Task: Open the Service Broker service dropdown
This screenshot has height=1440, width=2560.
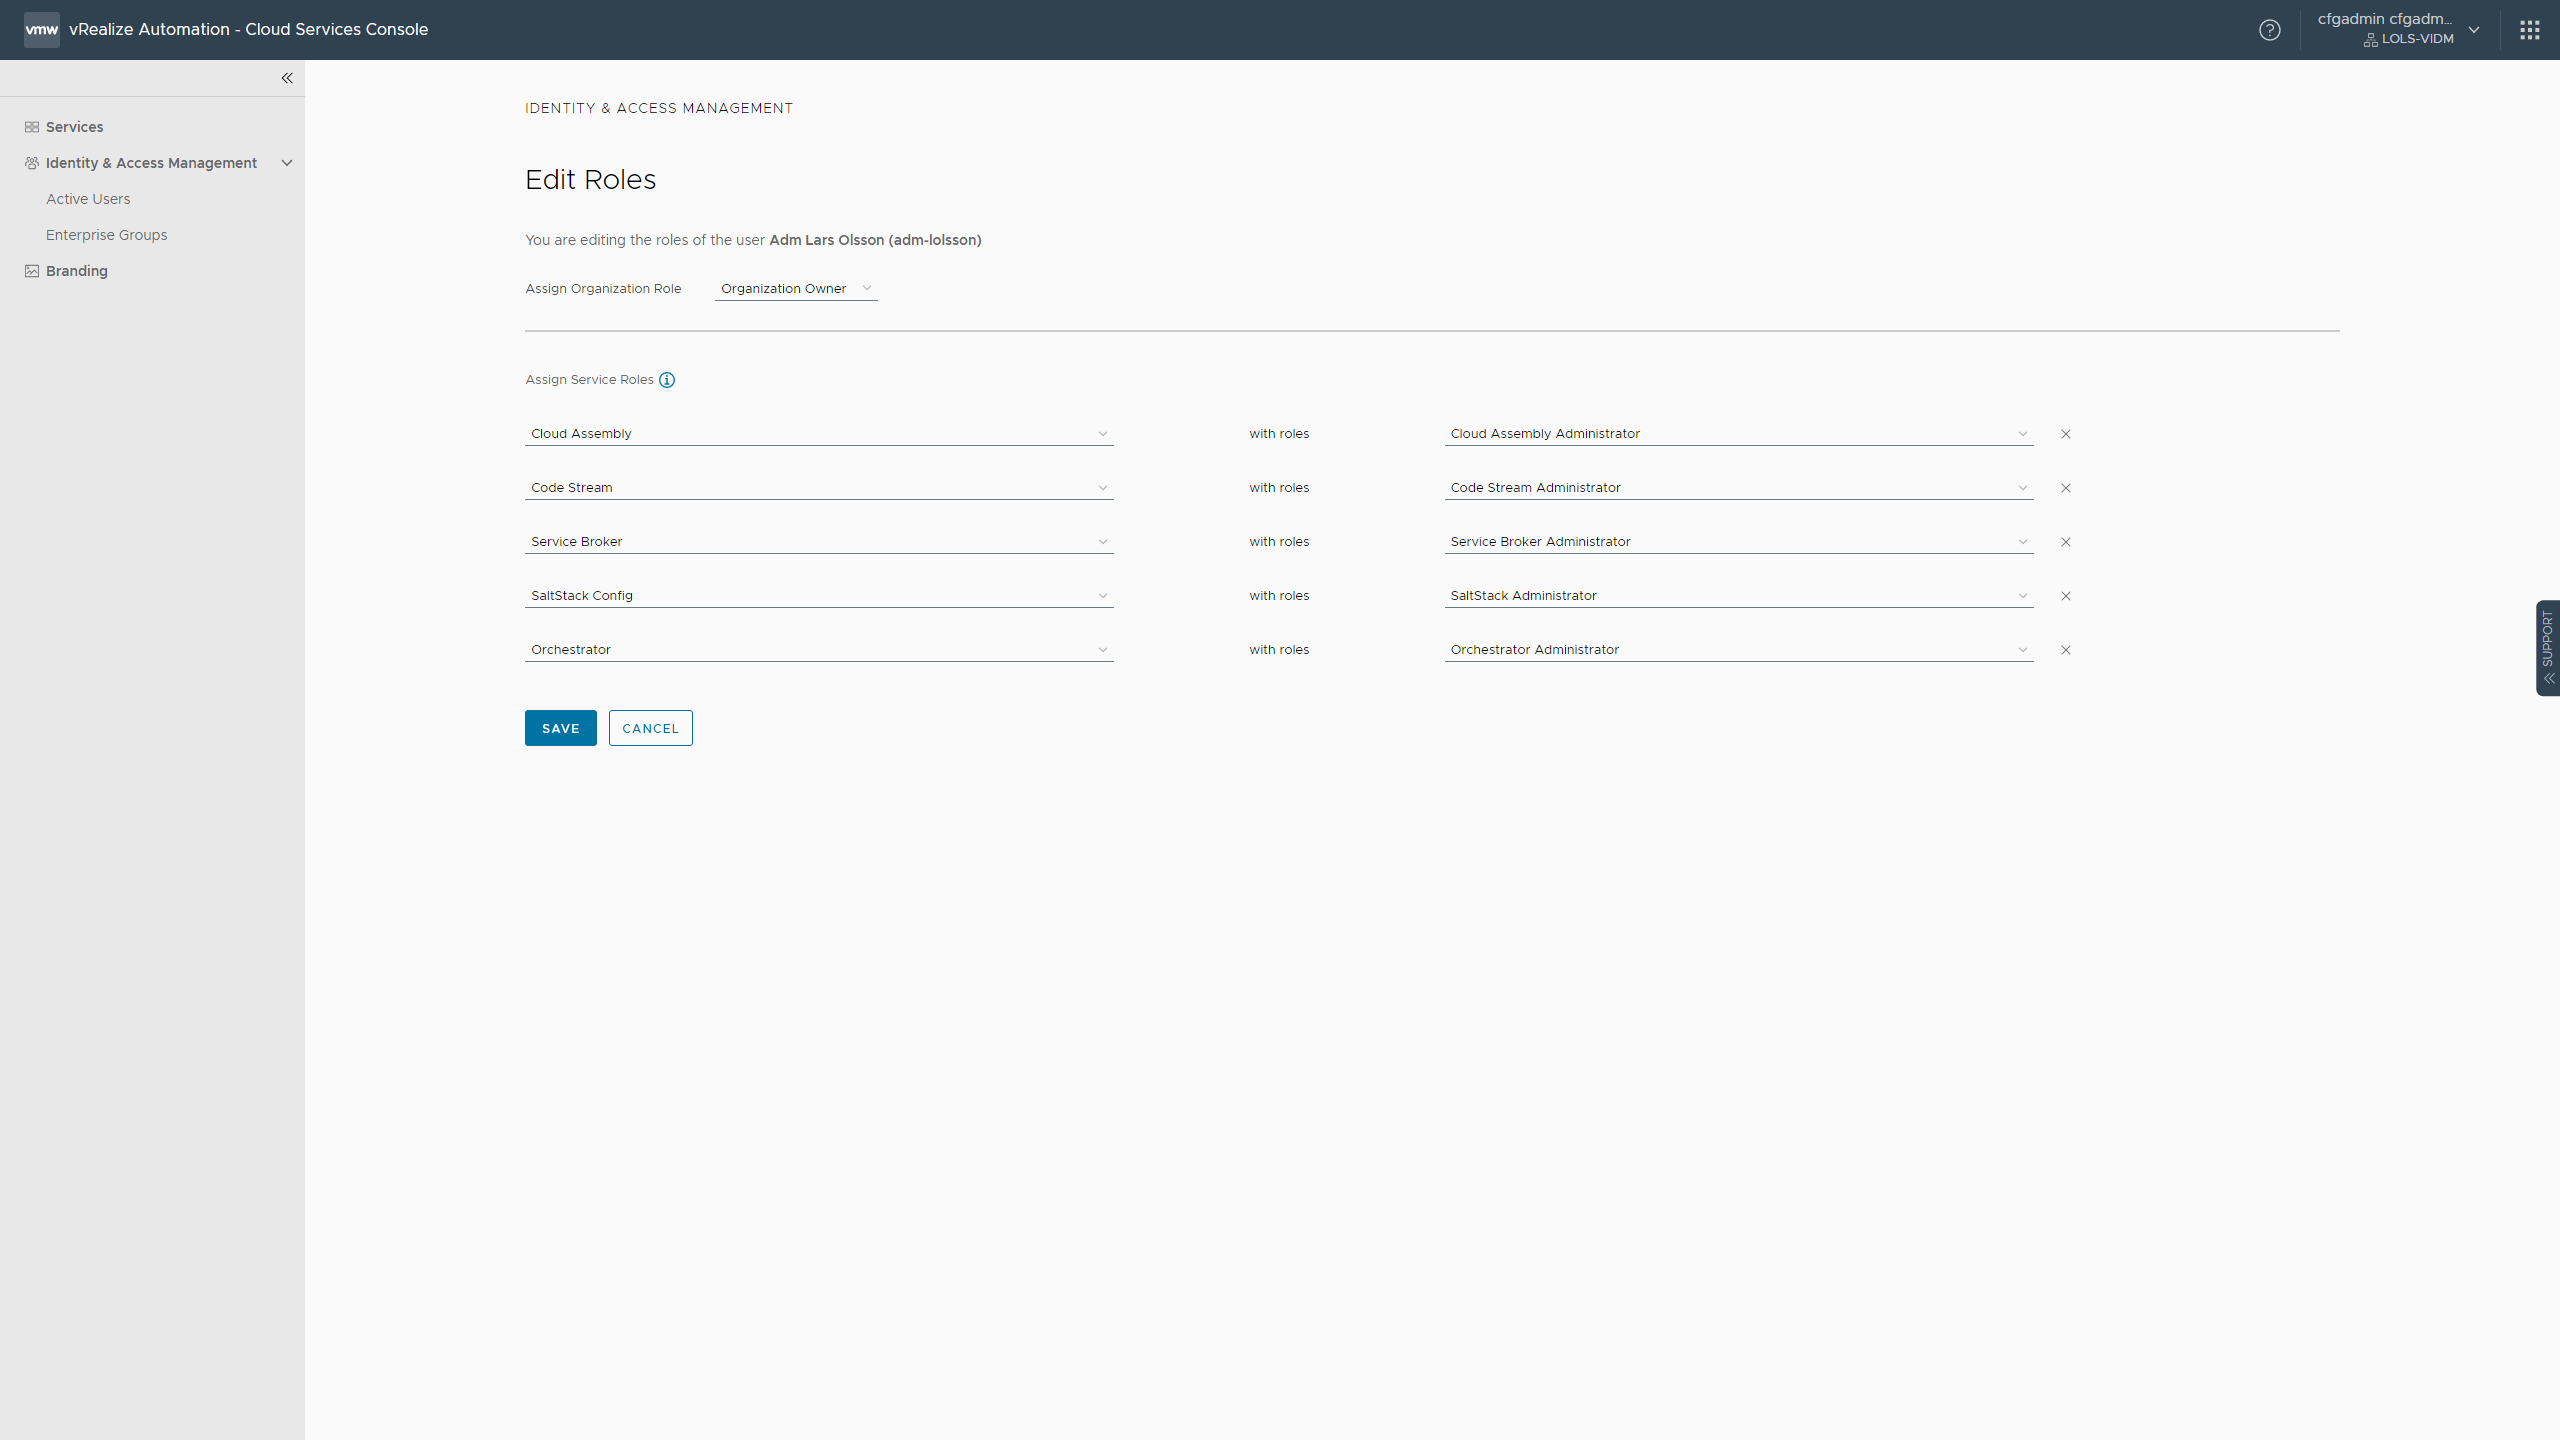Action: [x=819, y=542]
